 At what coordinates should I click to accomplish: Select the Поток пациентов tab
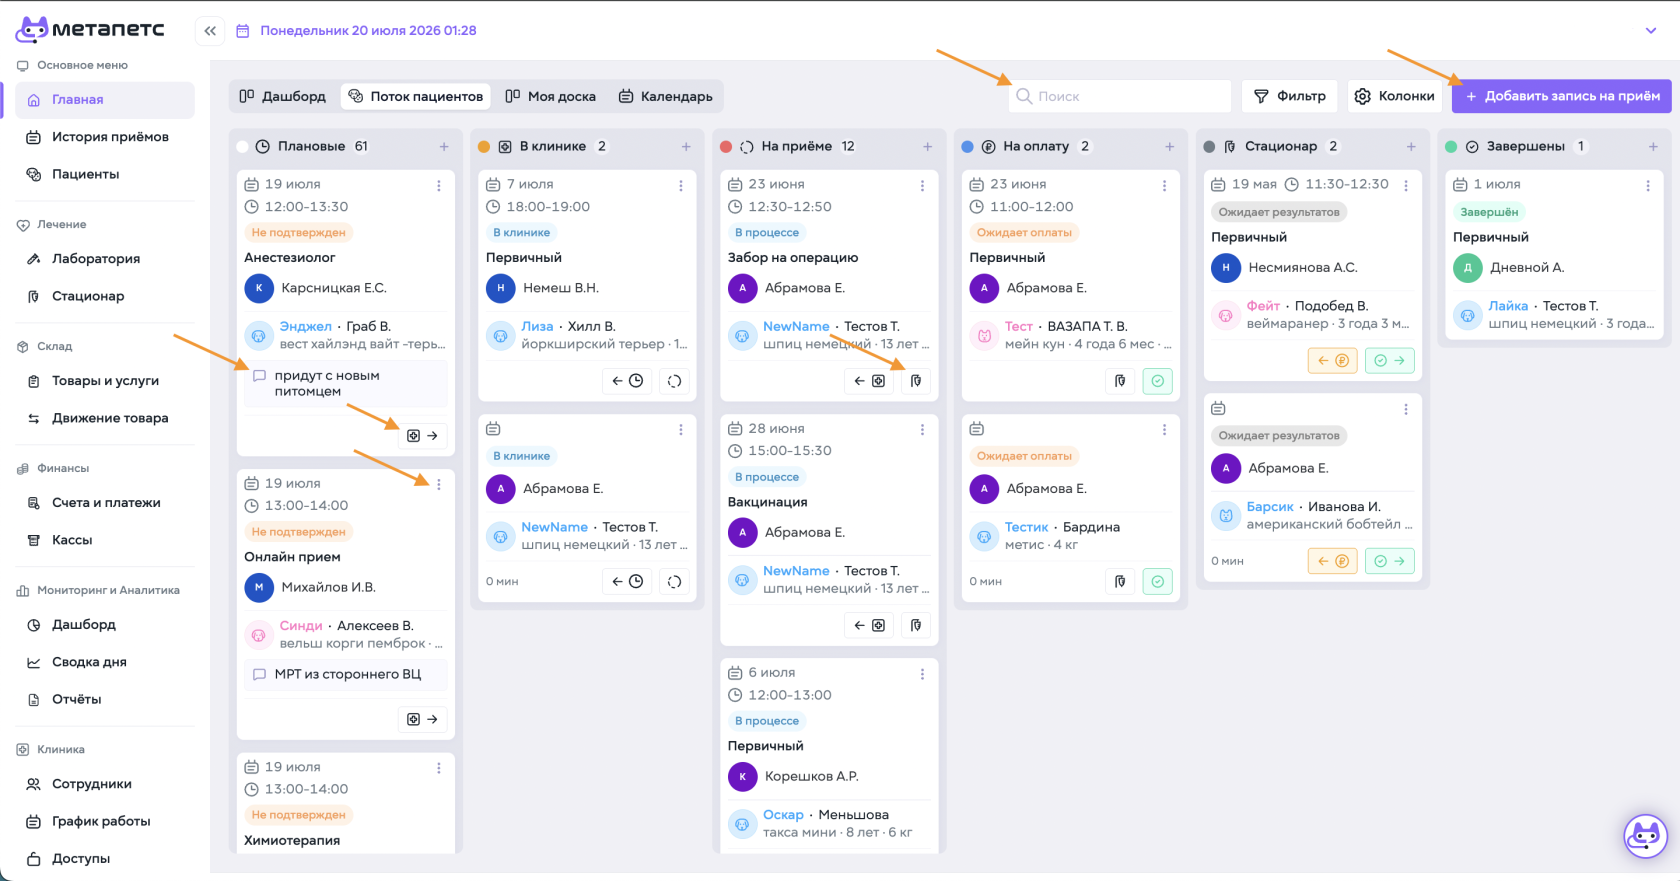(x=416, y=96)
